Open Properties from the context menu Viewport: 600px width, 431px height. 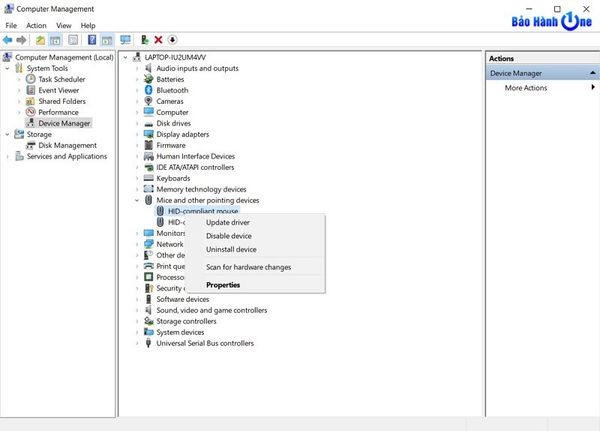tap(223, 284)
